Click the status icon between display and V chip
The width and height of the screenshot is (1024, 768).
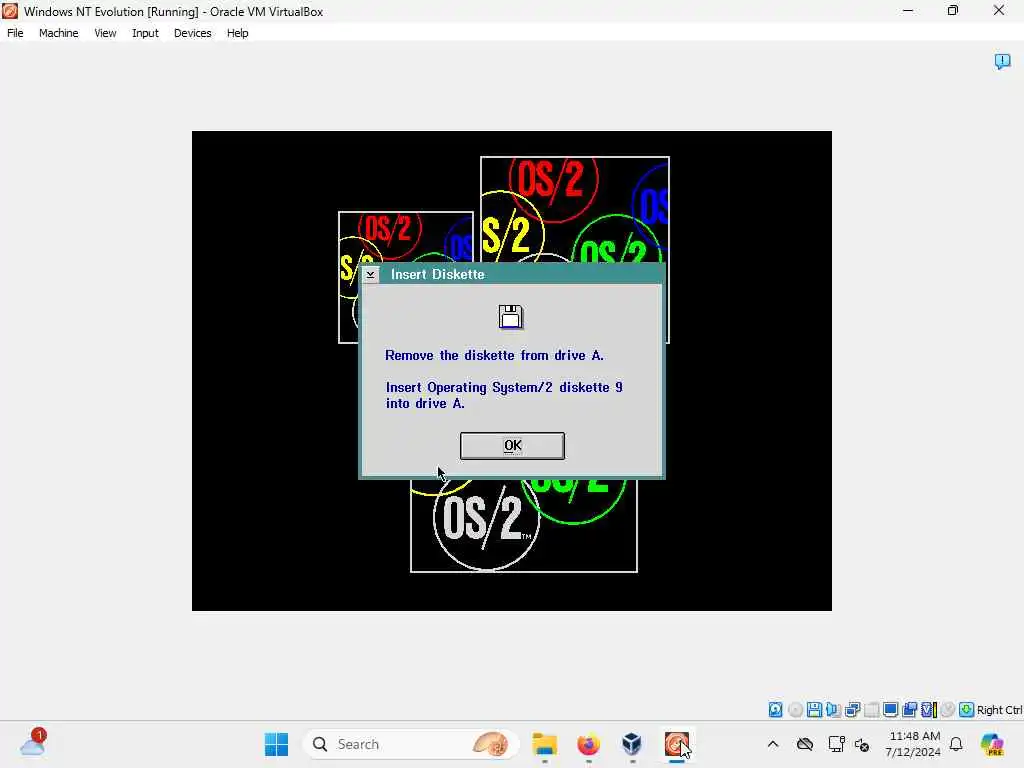[x=909, y=709]
